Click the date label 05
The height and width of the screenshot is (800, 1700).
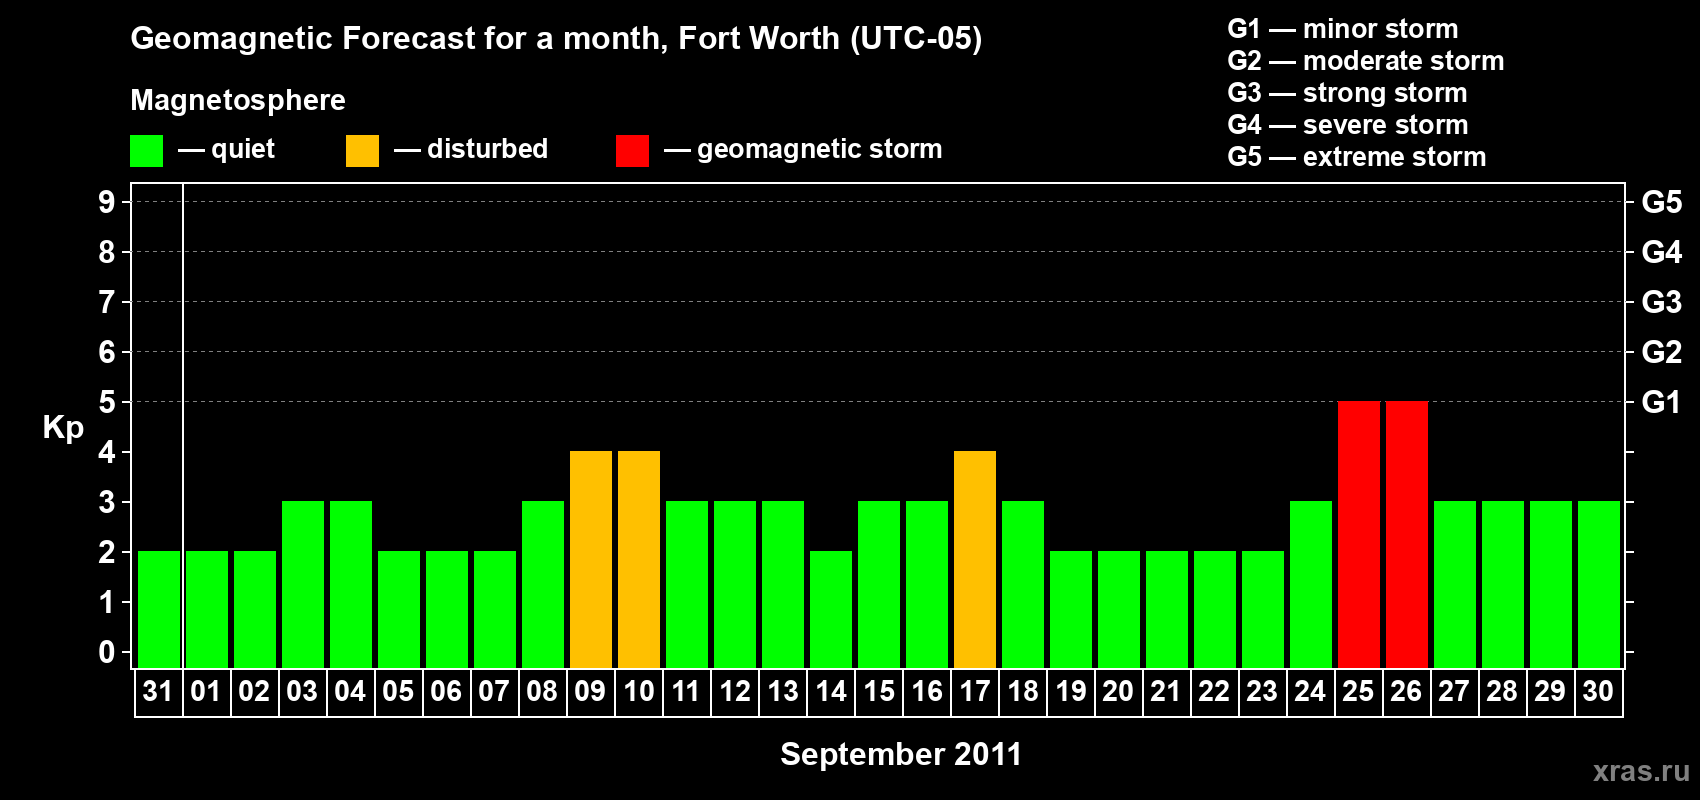point(398,691)
